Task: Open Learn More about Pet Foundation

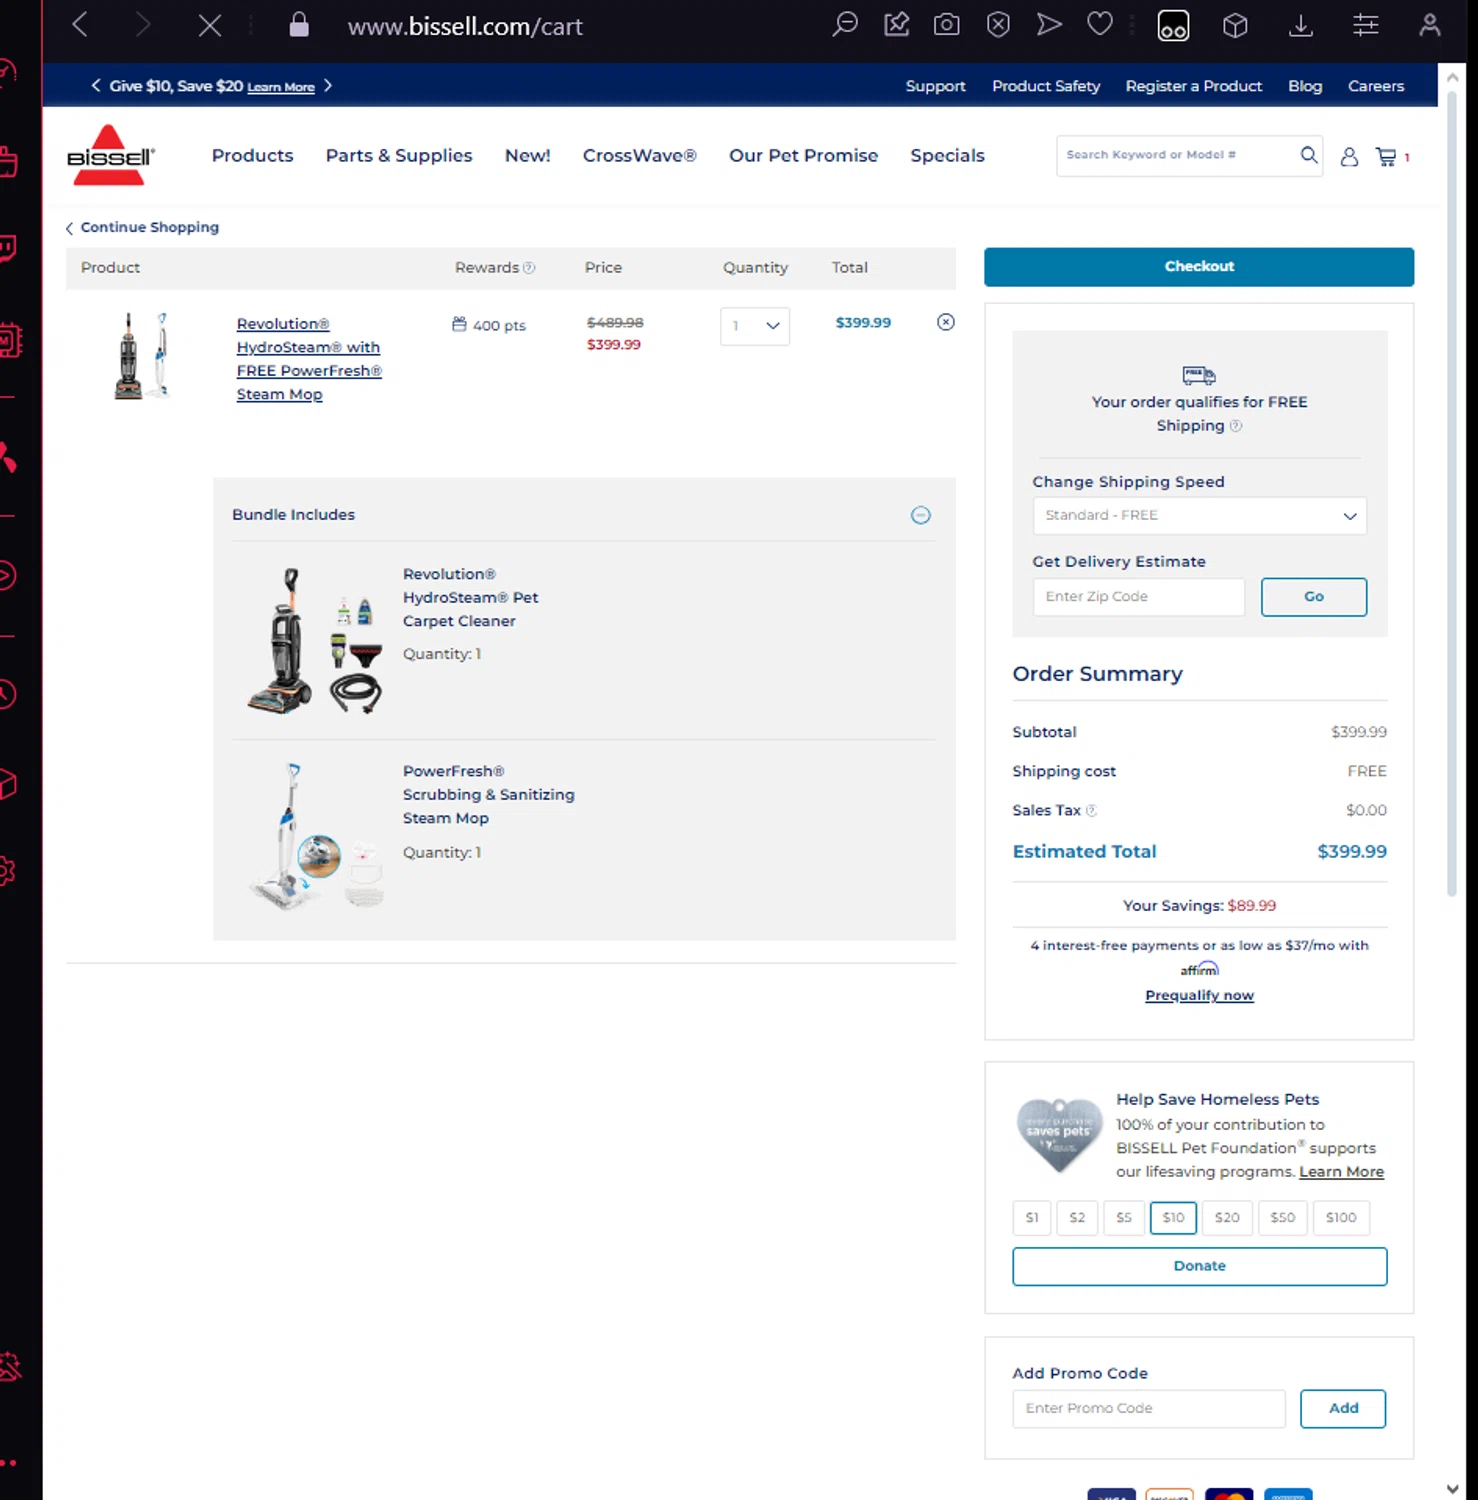Action: (x=1341, y=1172)
